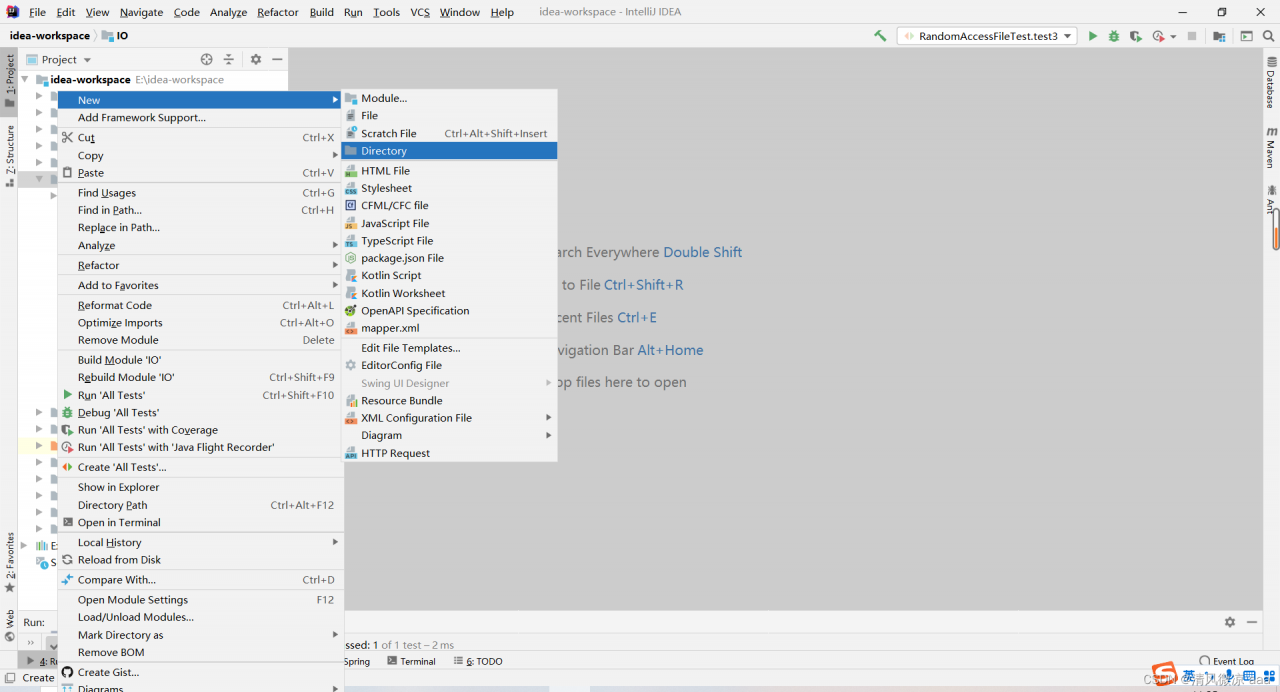Select Scratch File entry
The width and height of the screenshot is (1280, 692).
coord(449,133)
